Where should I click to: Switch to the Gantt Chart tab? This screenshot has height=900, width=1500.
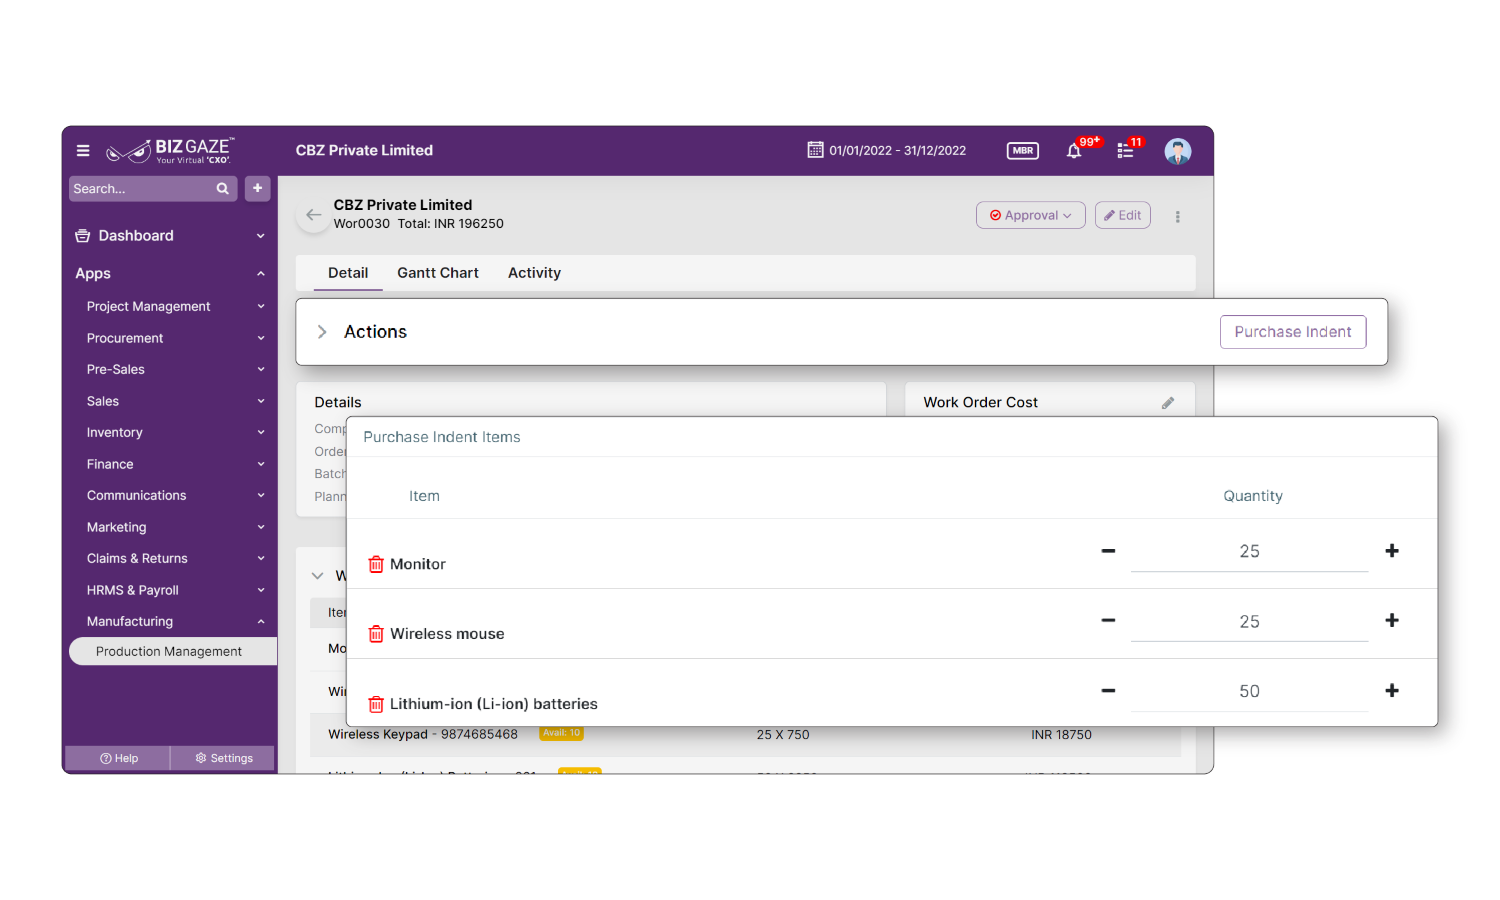pos(438,273)
